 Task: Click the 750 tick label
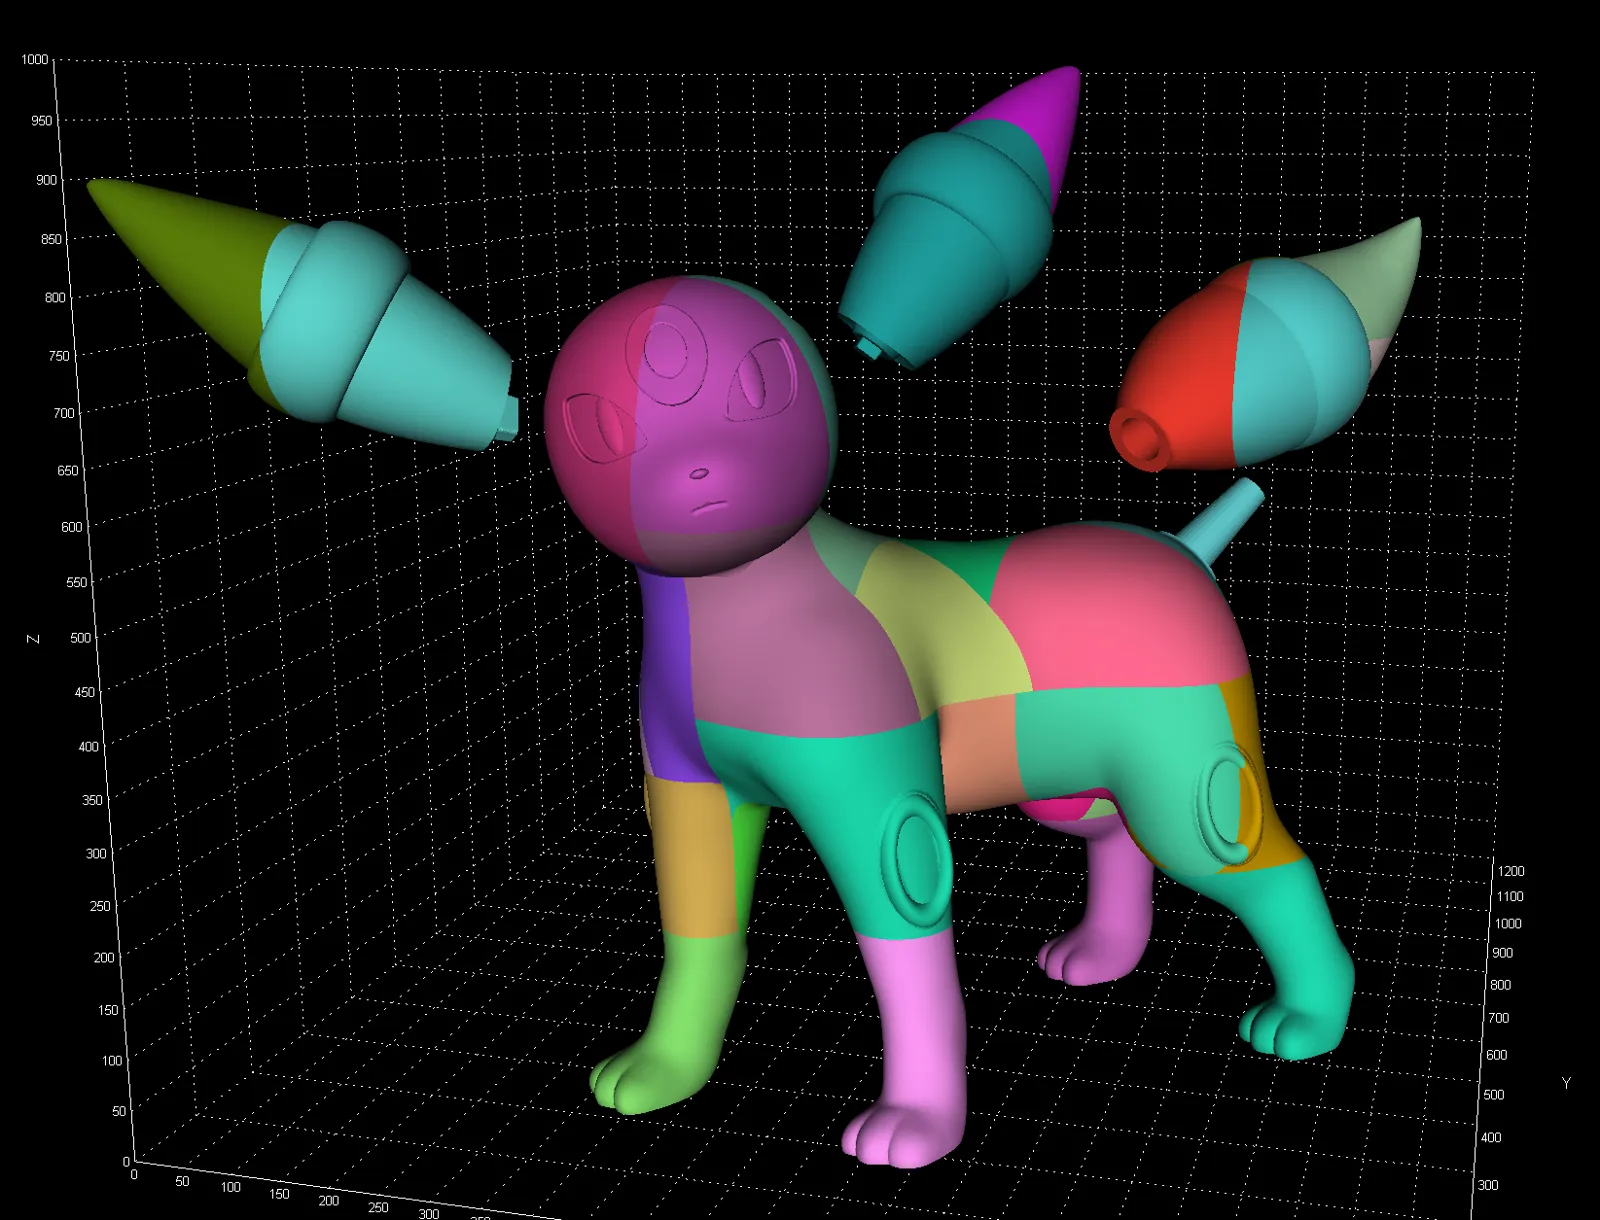(60, 356)
